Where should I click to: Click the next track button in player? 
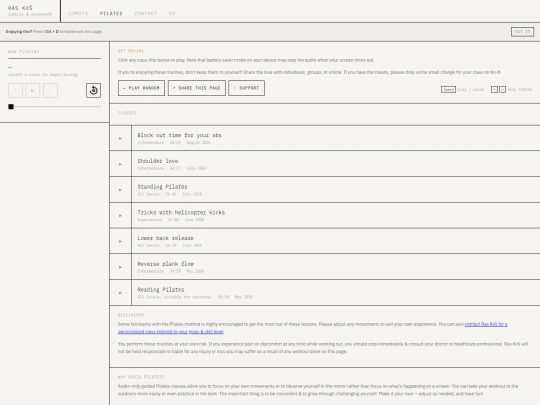(x=50, y=91)
